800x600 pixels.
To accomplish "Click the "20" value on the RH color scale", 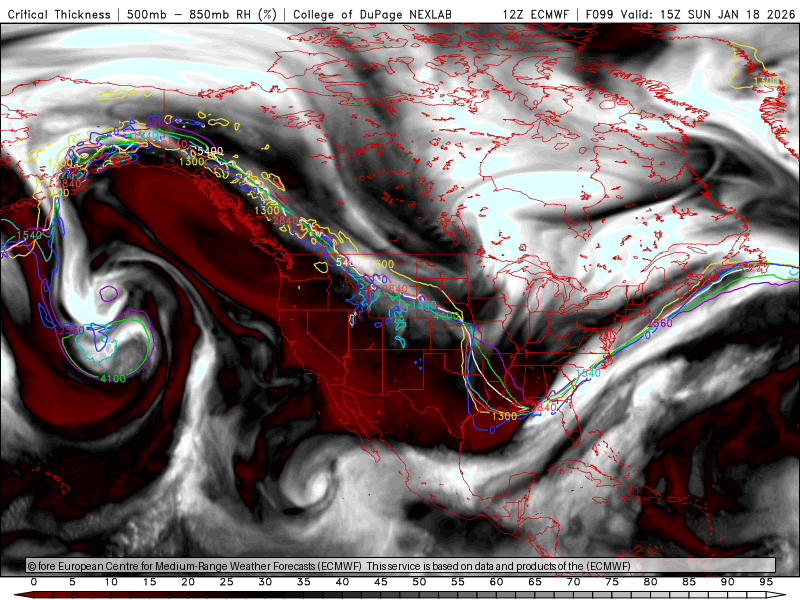I will pos(188,582).
